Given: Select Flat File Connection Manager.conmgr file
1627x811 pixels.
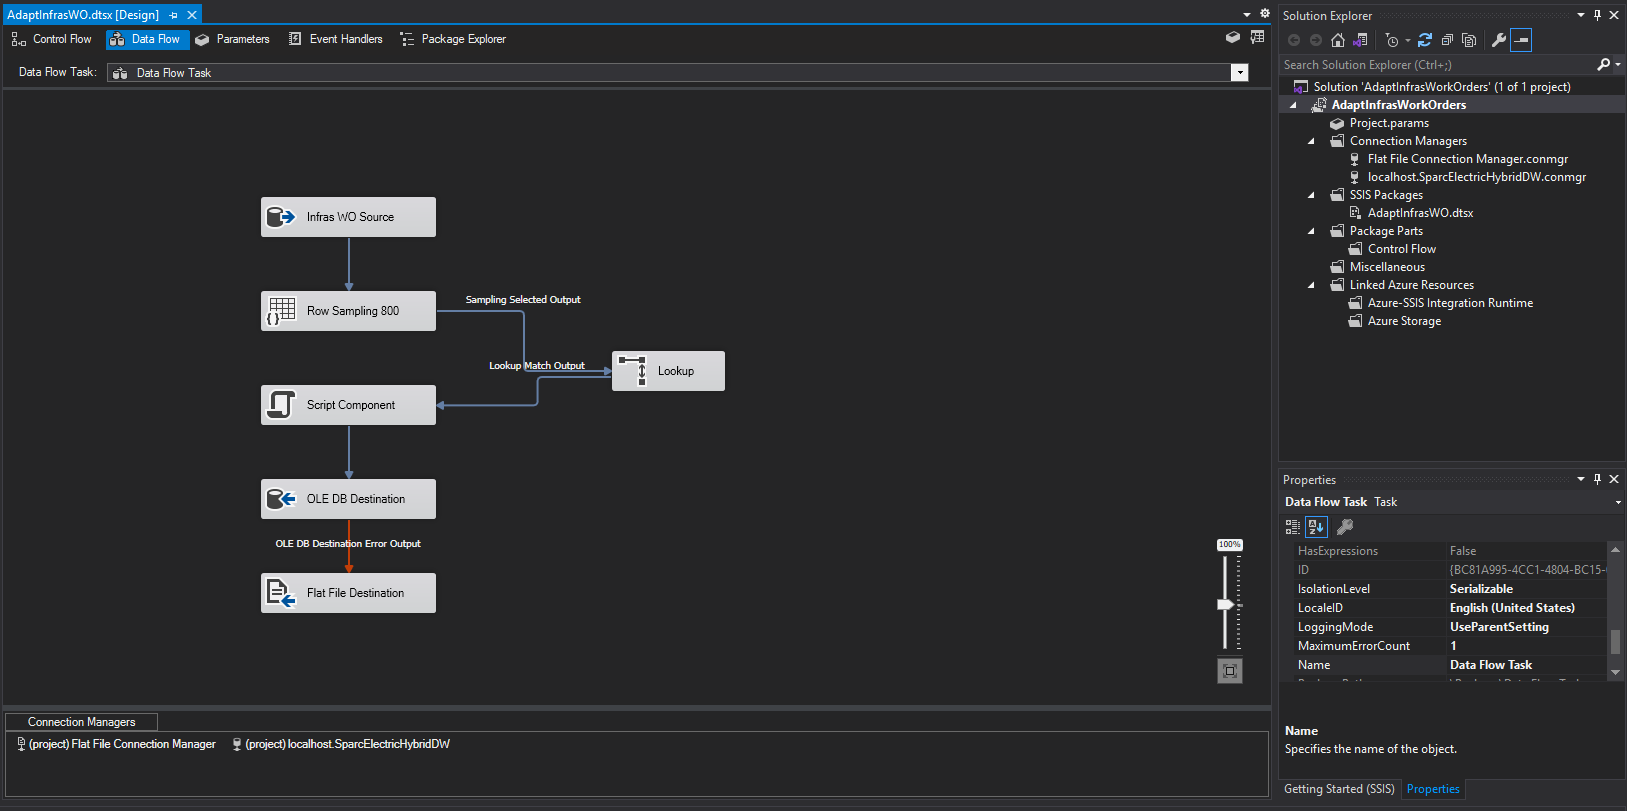Looking at the screenshot, I should click(1467, 159).
